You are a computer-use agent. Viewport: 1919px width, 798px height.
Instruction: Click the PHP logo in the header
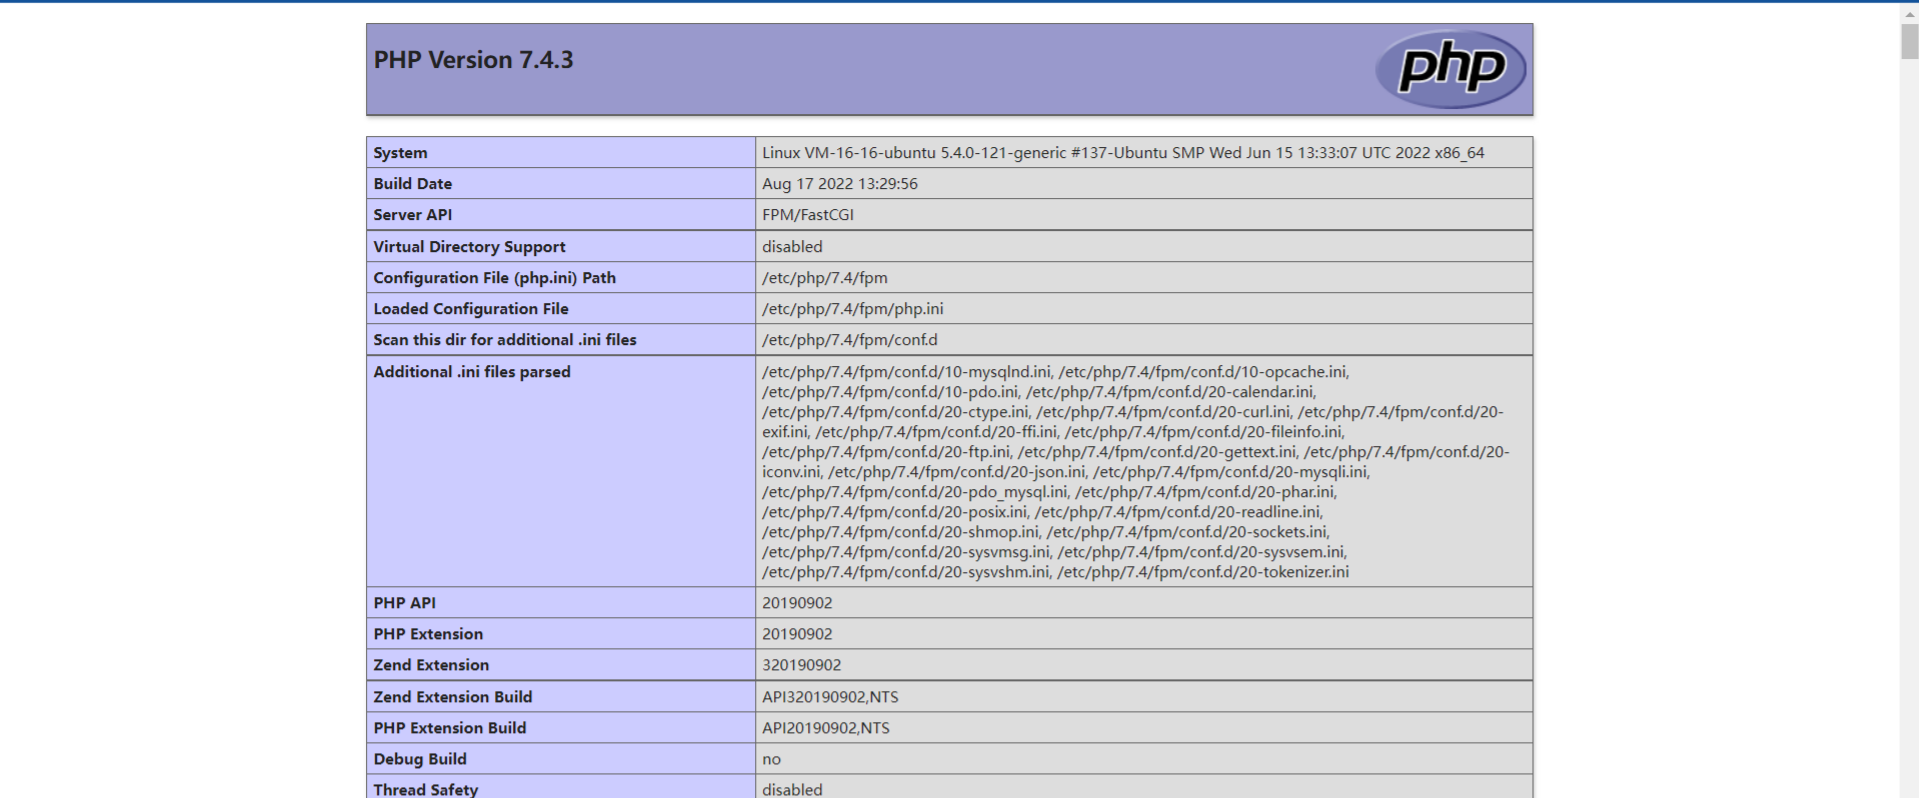pos(1450,69)
